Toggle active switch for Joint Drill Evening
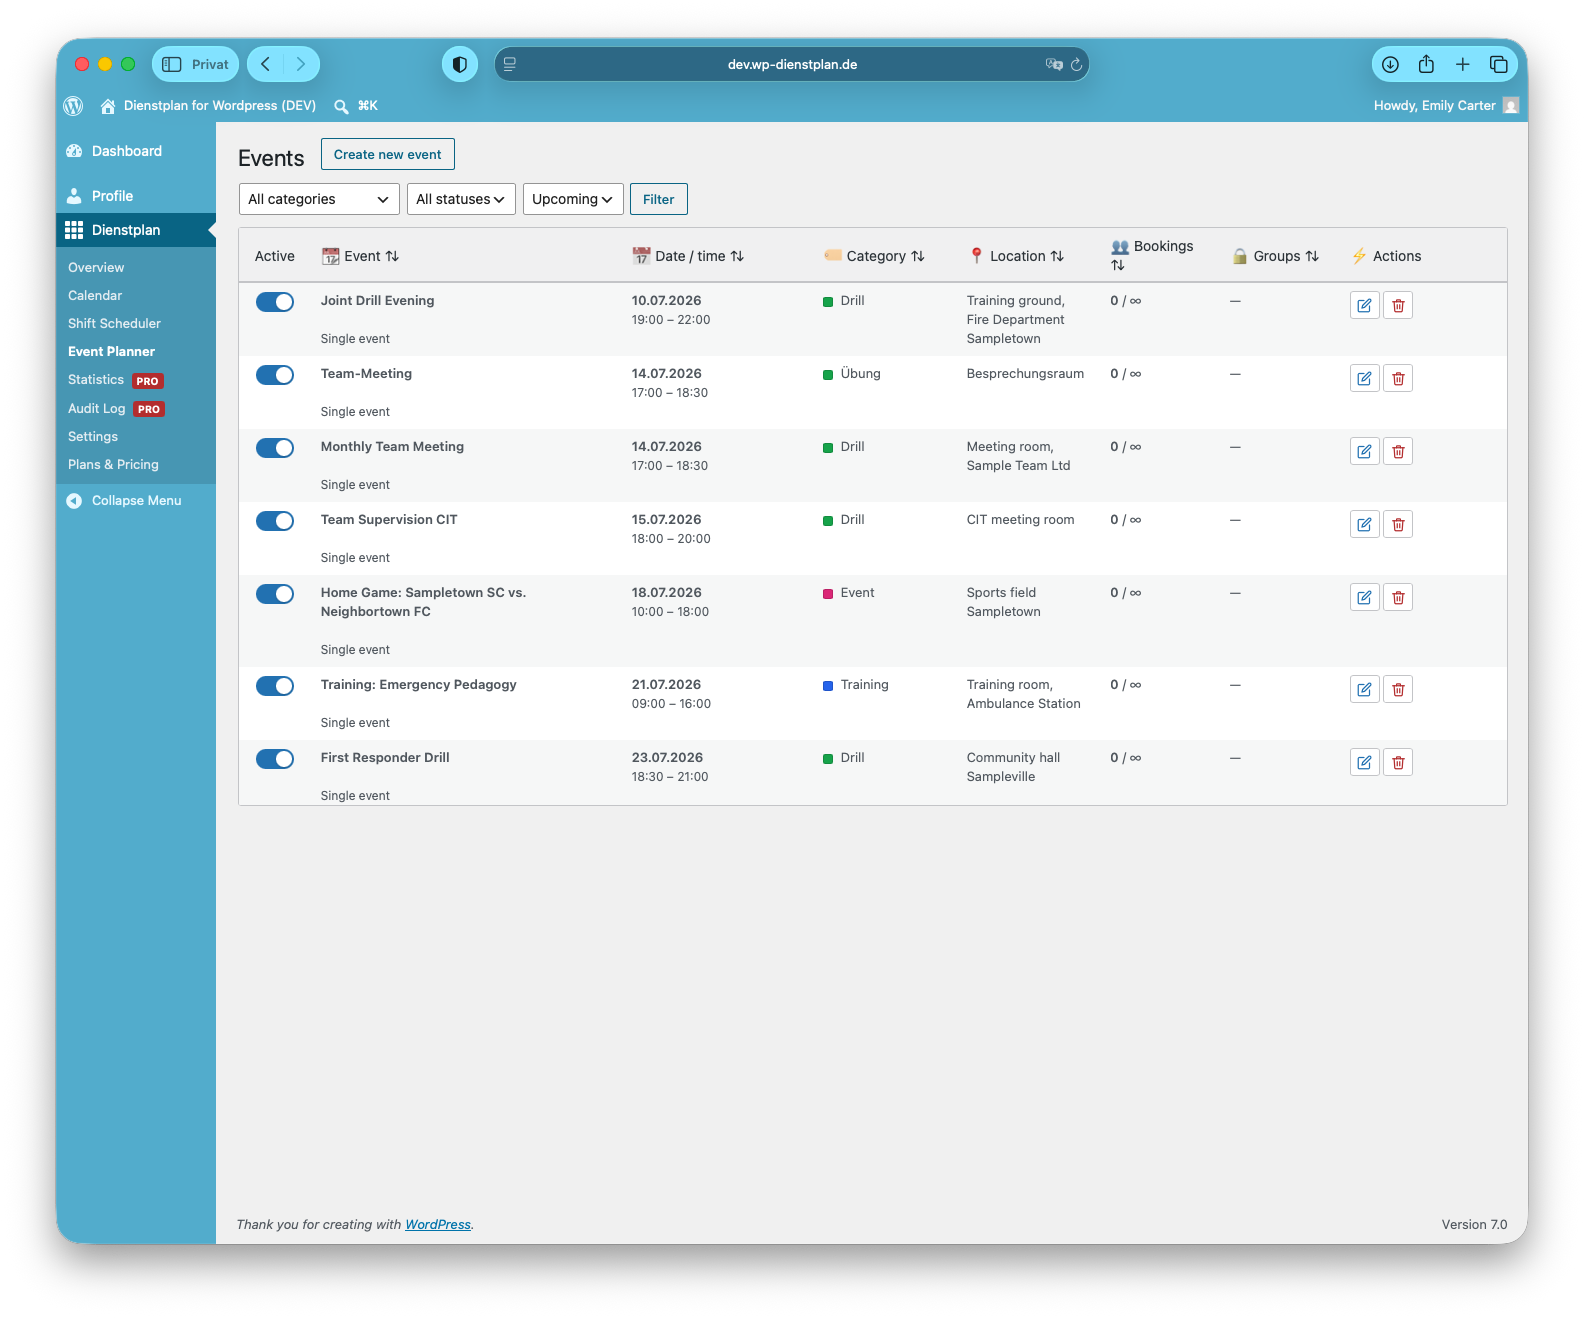Viewport: 1584px width, 1318px height. [x=275, y=302]
